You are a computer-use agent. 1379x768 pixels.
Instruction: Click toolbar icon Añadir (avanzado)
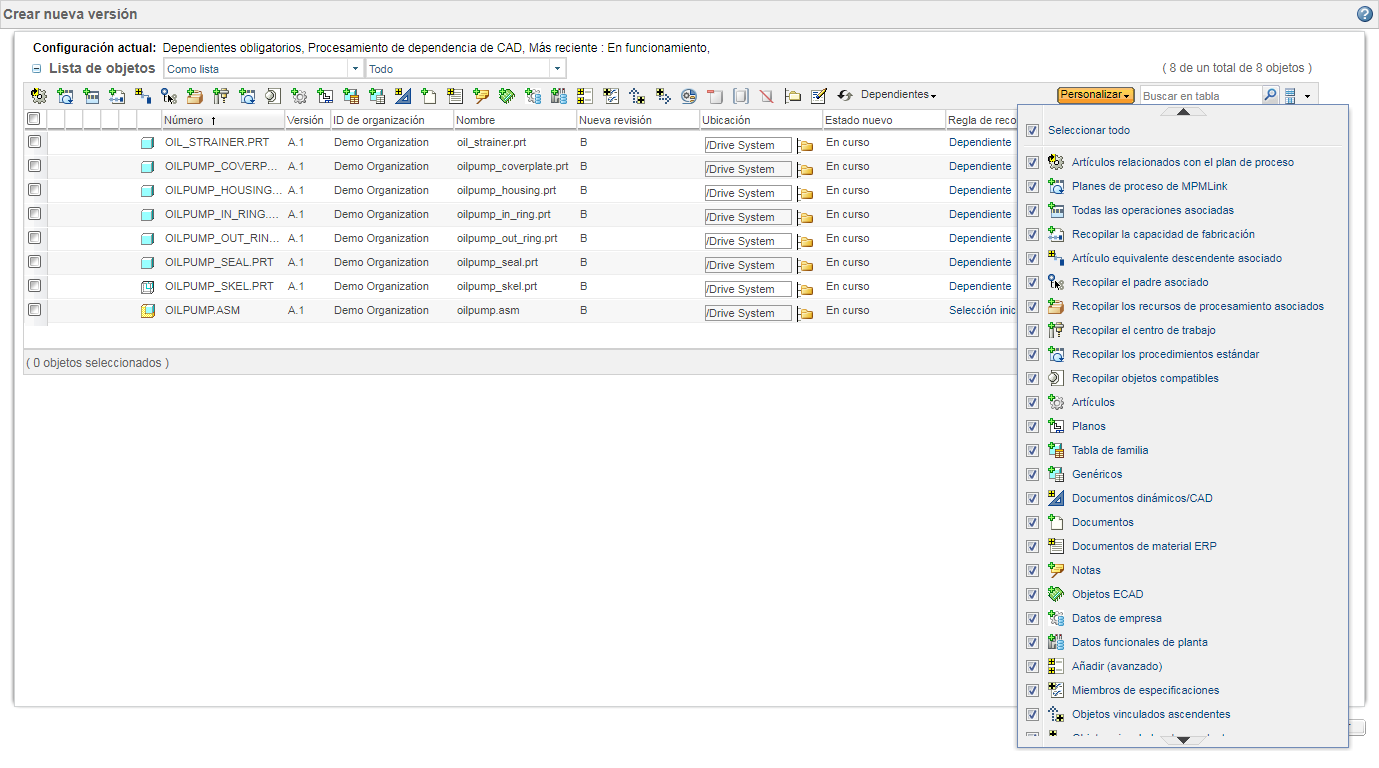tap(585, 96)
